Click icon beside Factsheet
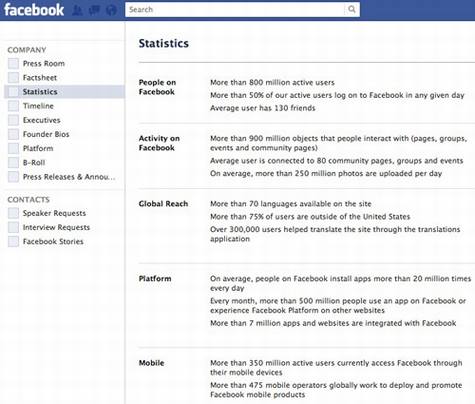475x404 pixels. 13,78
